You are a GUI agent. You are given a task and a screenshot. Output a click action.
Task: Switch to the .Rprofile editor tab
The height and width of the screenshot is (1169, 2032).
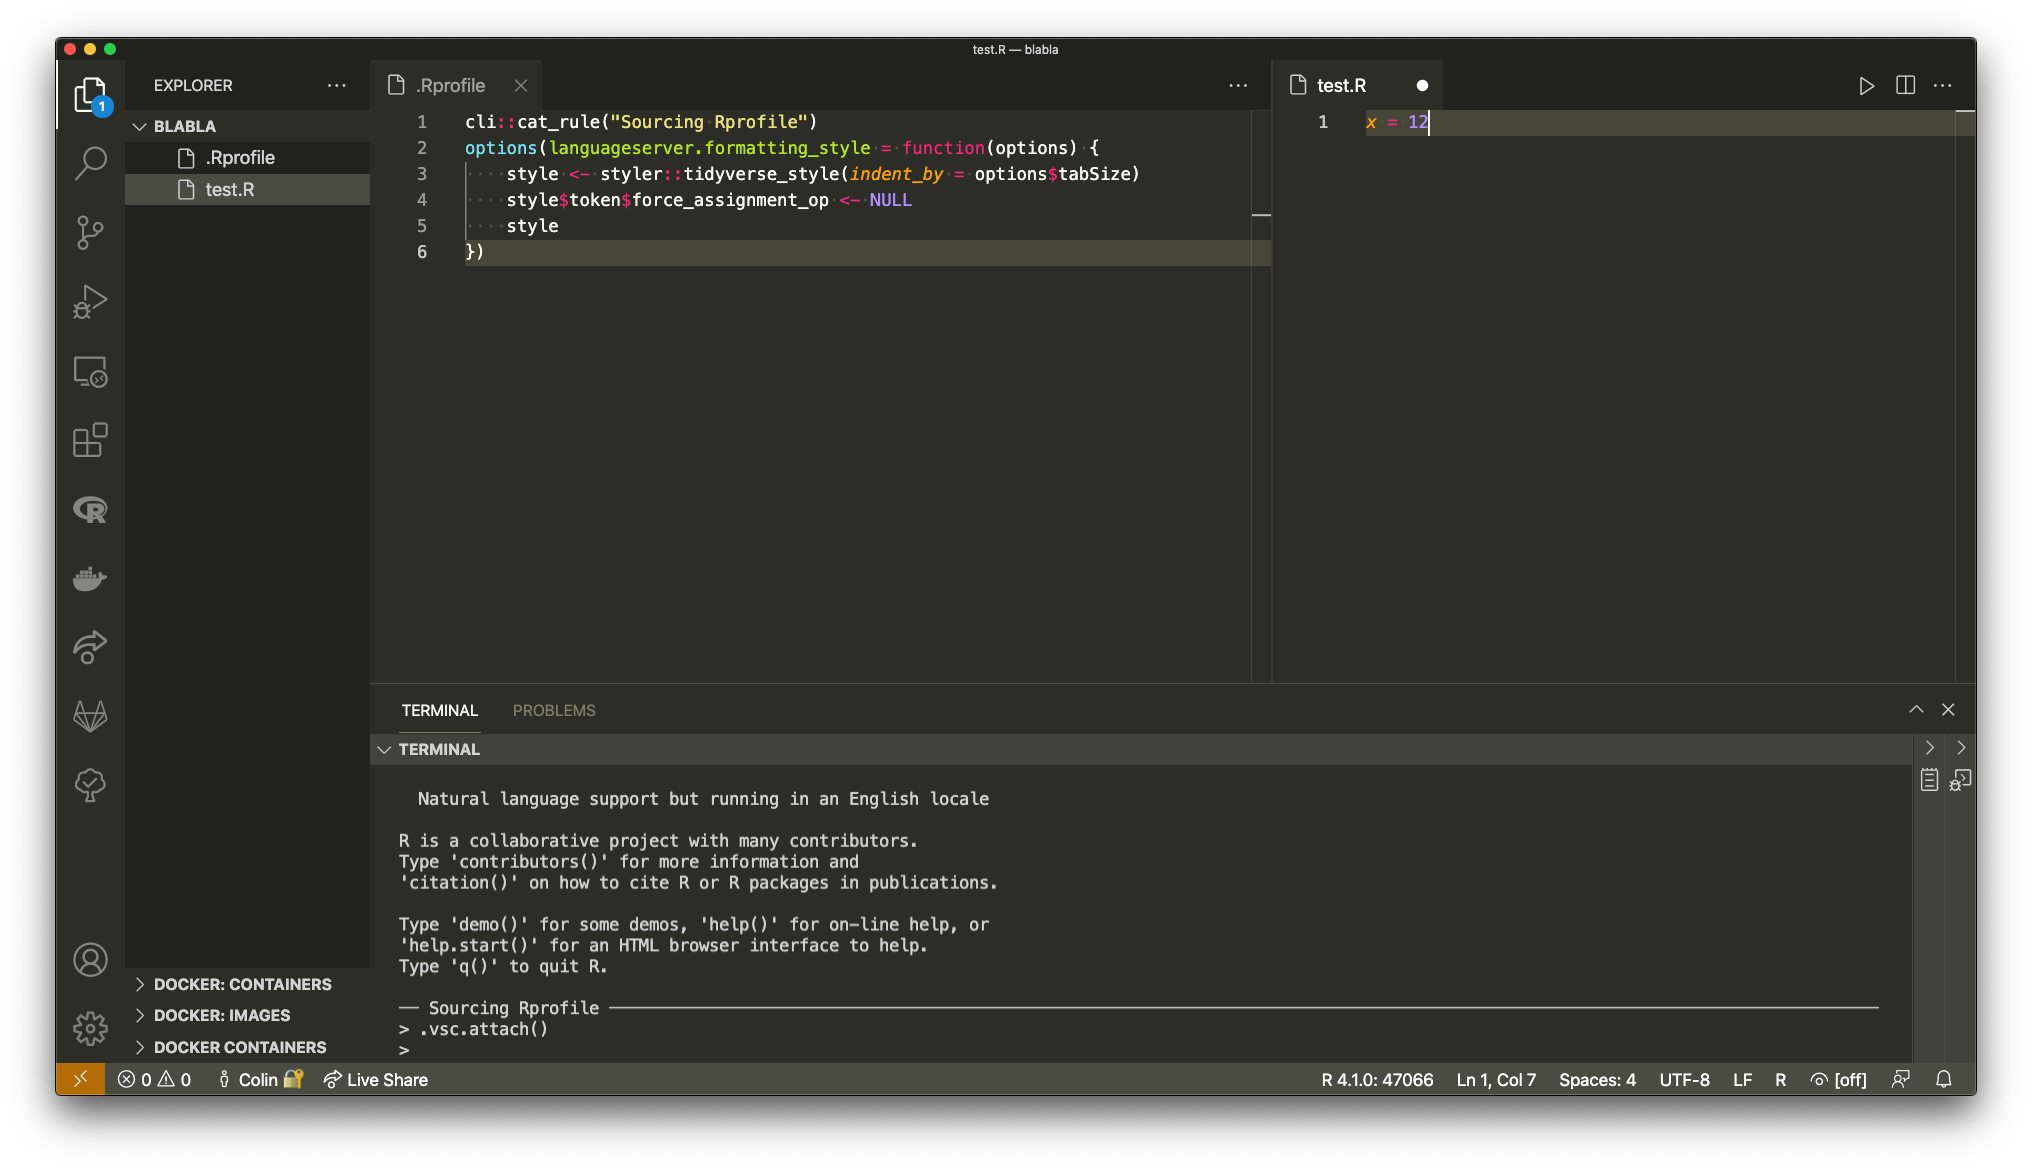coord(449,85)
